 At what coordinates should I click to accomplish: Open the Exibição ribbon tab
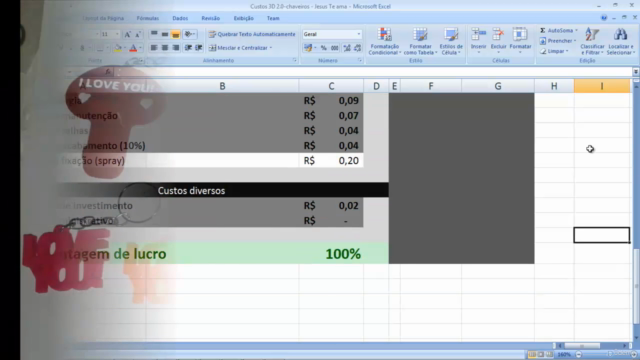[244, 18]
